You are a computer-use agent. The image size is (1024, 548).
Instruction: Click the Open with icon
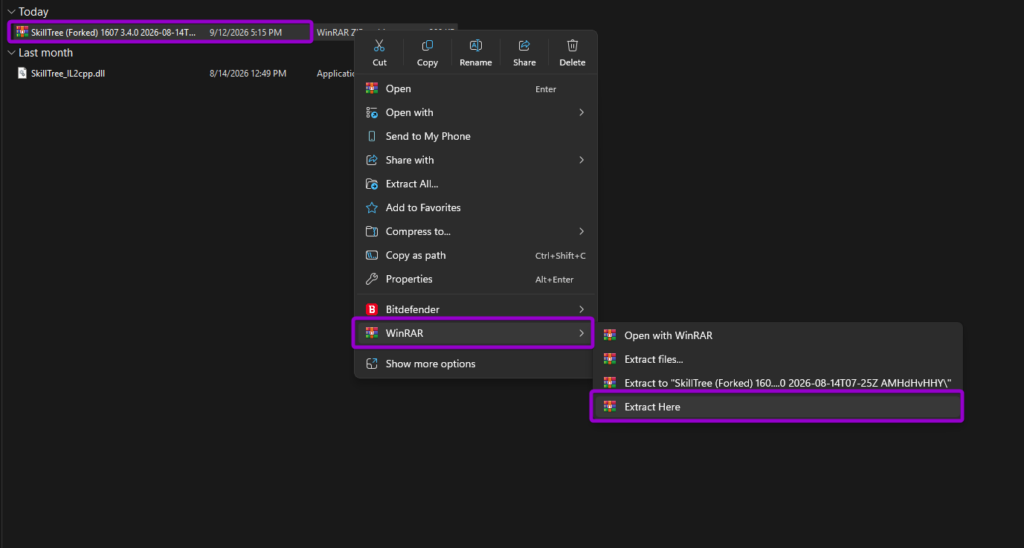[372, 112]
